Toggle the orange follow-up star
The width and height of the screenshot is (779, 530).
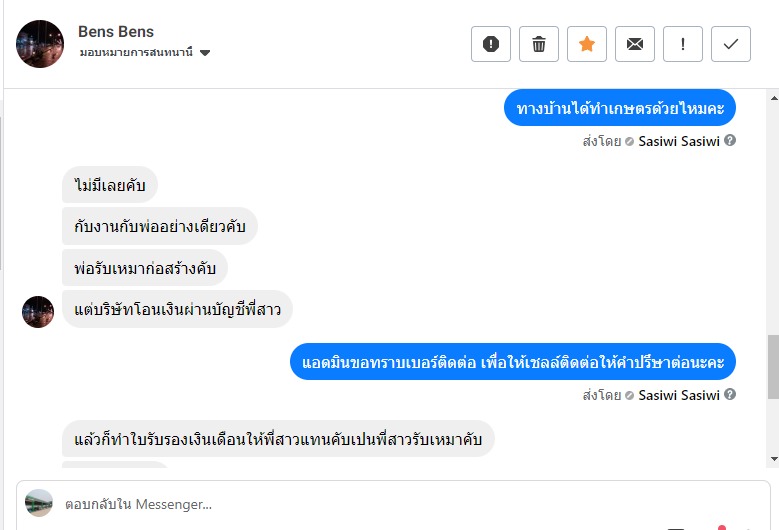[587, 44]
